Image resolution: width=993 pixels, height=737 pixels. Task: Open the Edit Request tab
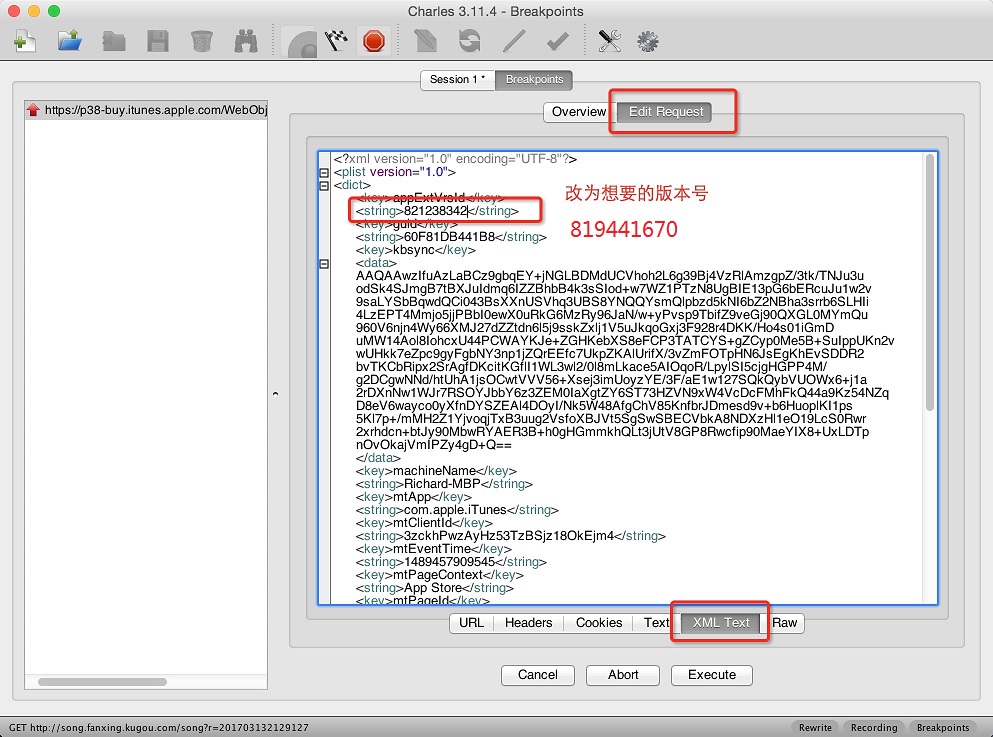tap(666, 112)
